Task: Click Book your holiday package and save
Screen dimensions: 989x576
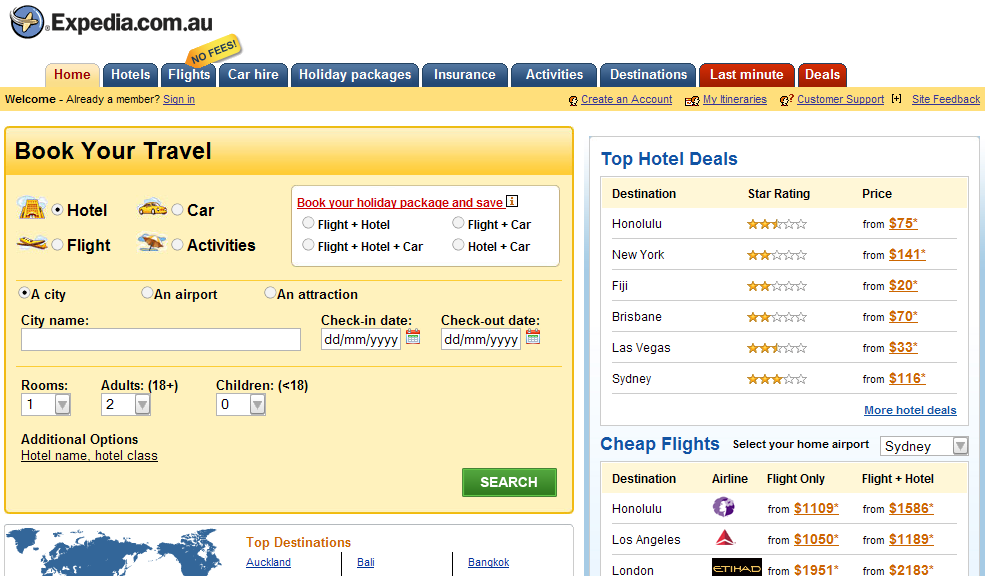Action: 400,203
